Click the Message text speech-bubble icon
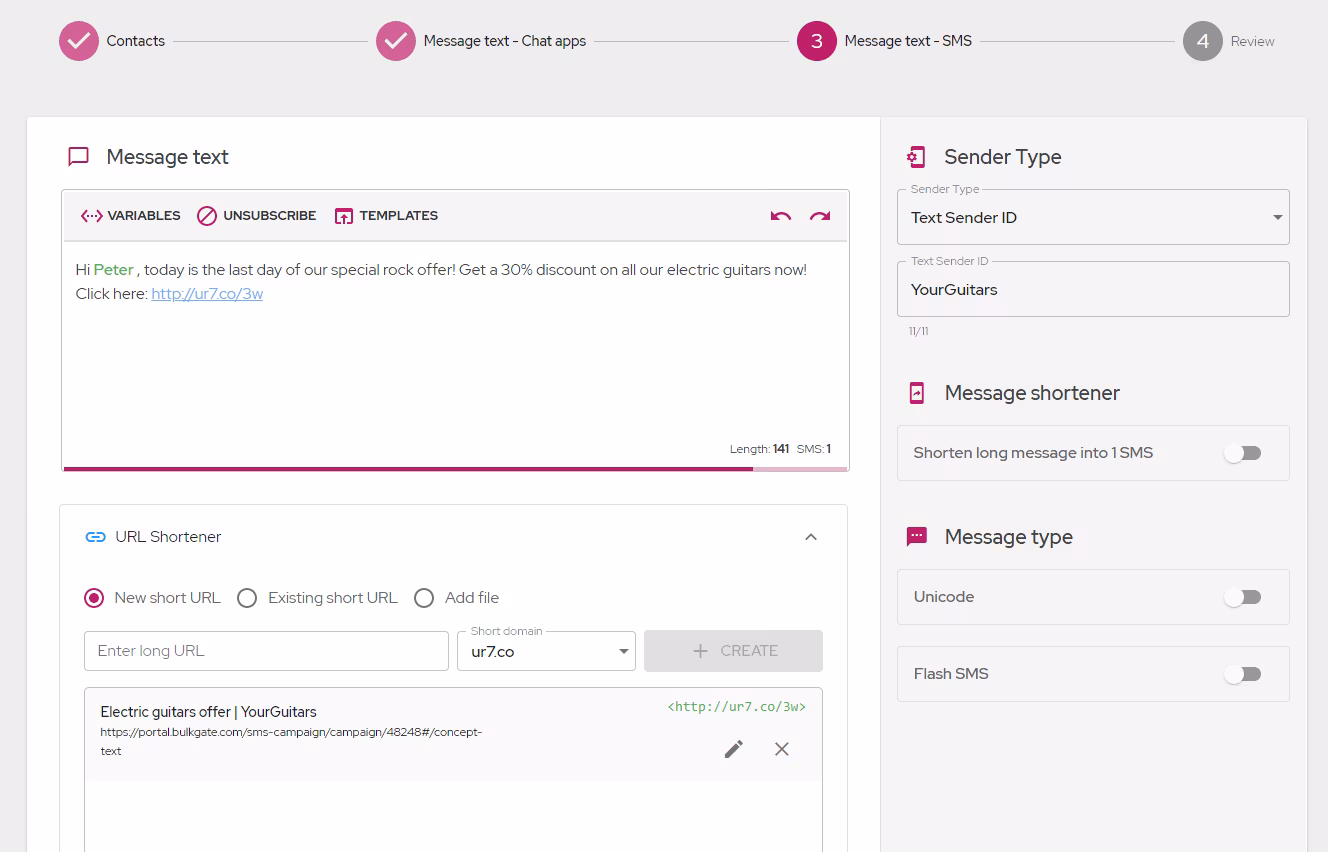The image size is (1328, 852). (x=78, y=157)
